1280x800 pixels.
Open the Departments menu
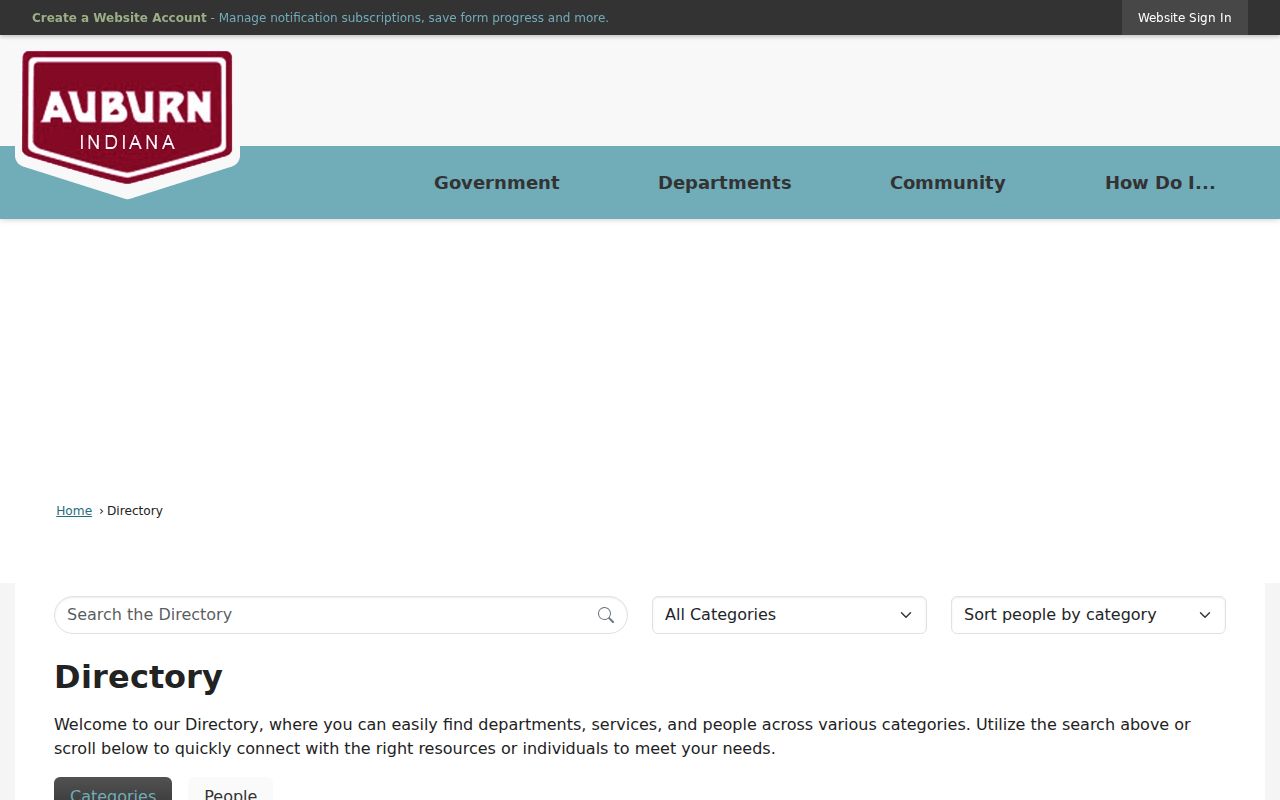724,183
